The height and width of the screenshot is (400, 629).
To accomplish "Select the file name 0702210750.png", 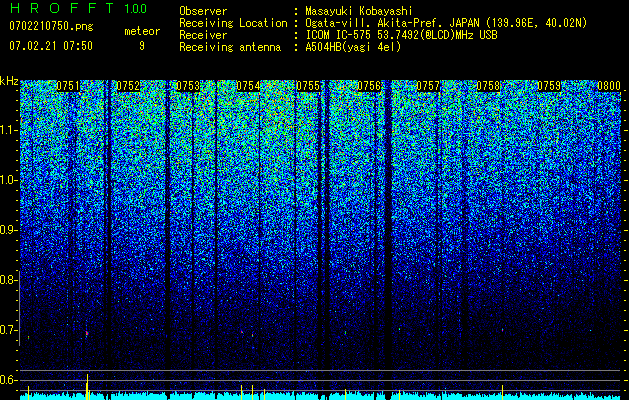I will [51, 26].
